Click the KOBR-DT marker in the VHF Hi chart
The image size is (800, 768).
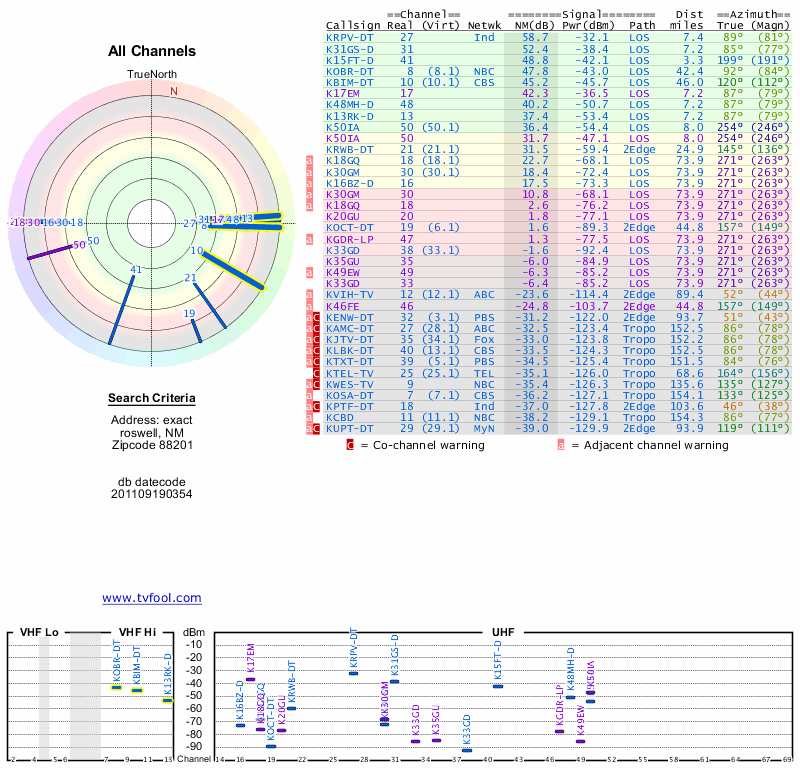point(116,687)
